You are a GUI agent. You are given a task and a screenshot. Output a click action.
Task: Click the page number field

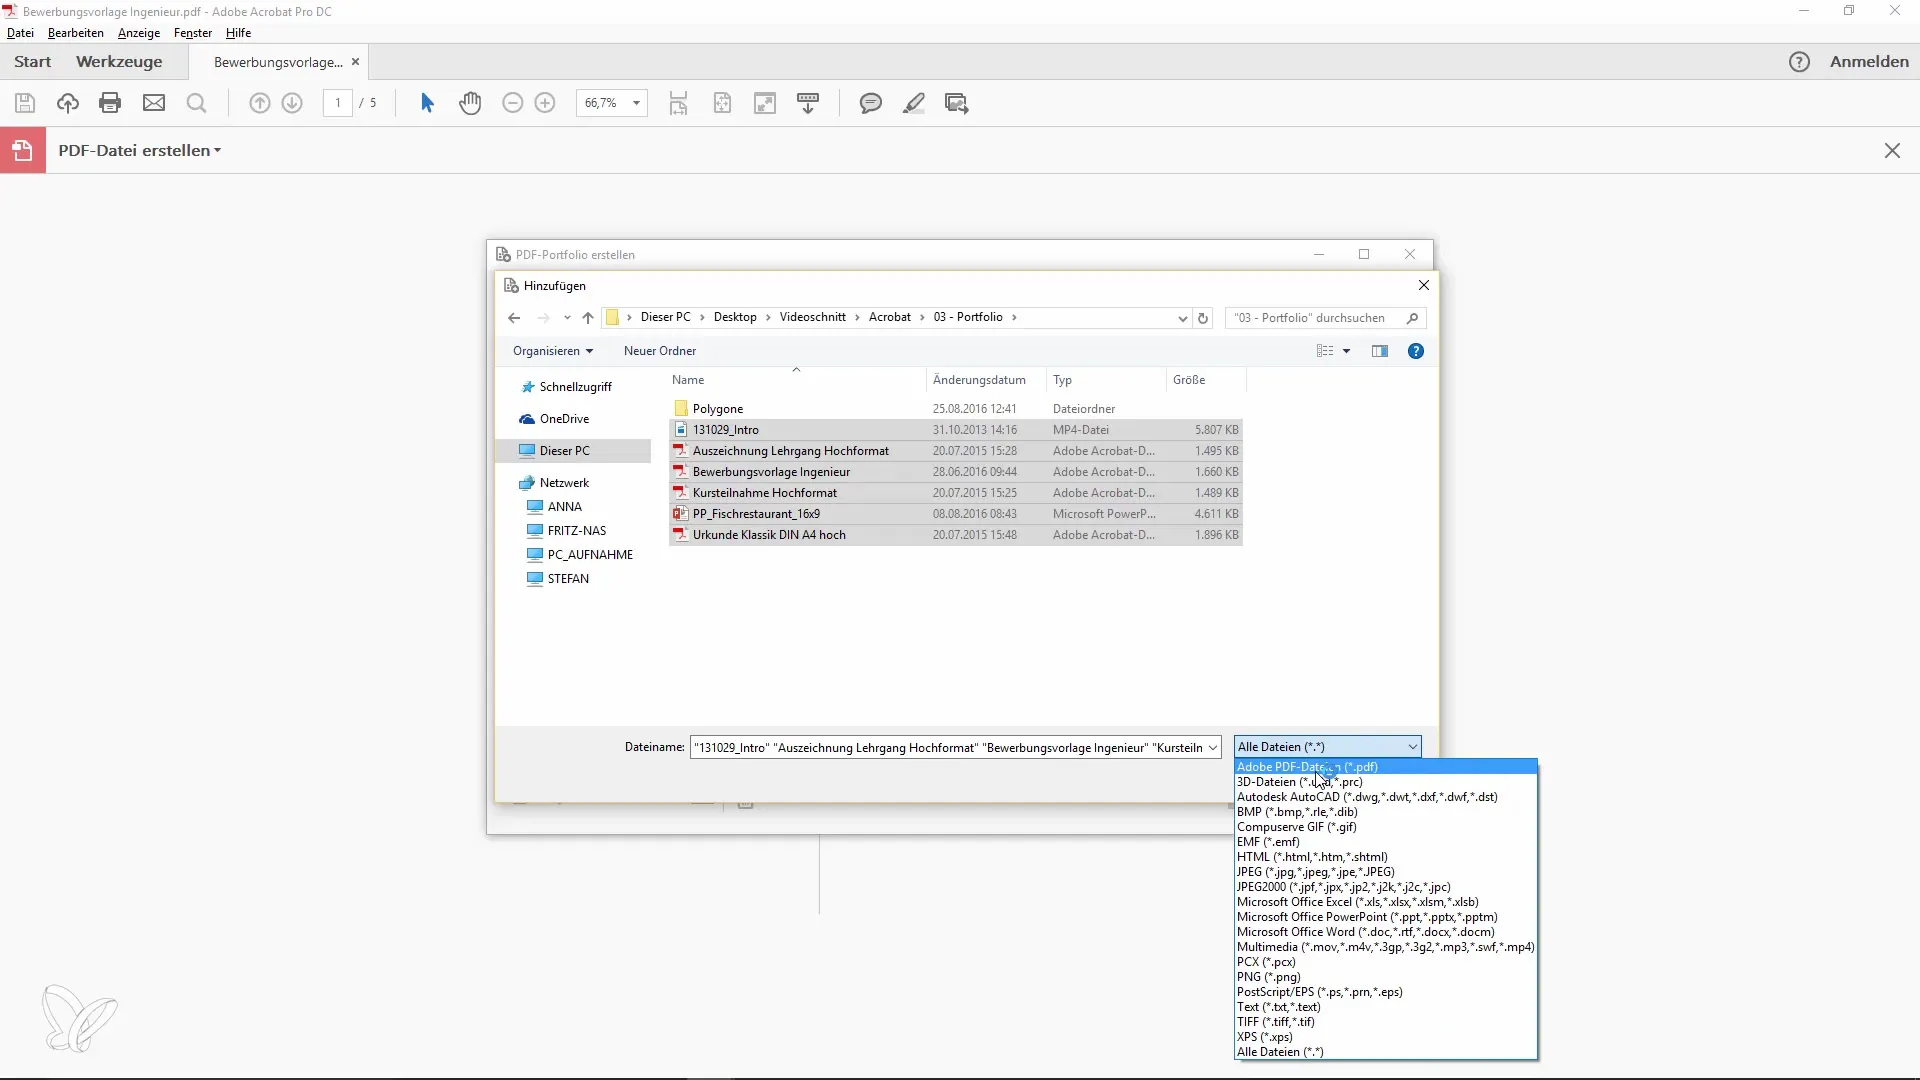click(x=338, y=103)
